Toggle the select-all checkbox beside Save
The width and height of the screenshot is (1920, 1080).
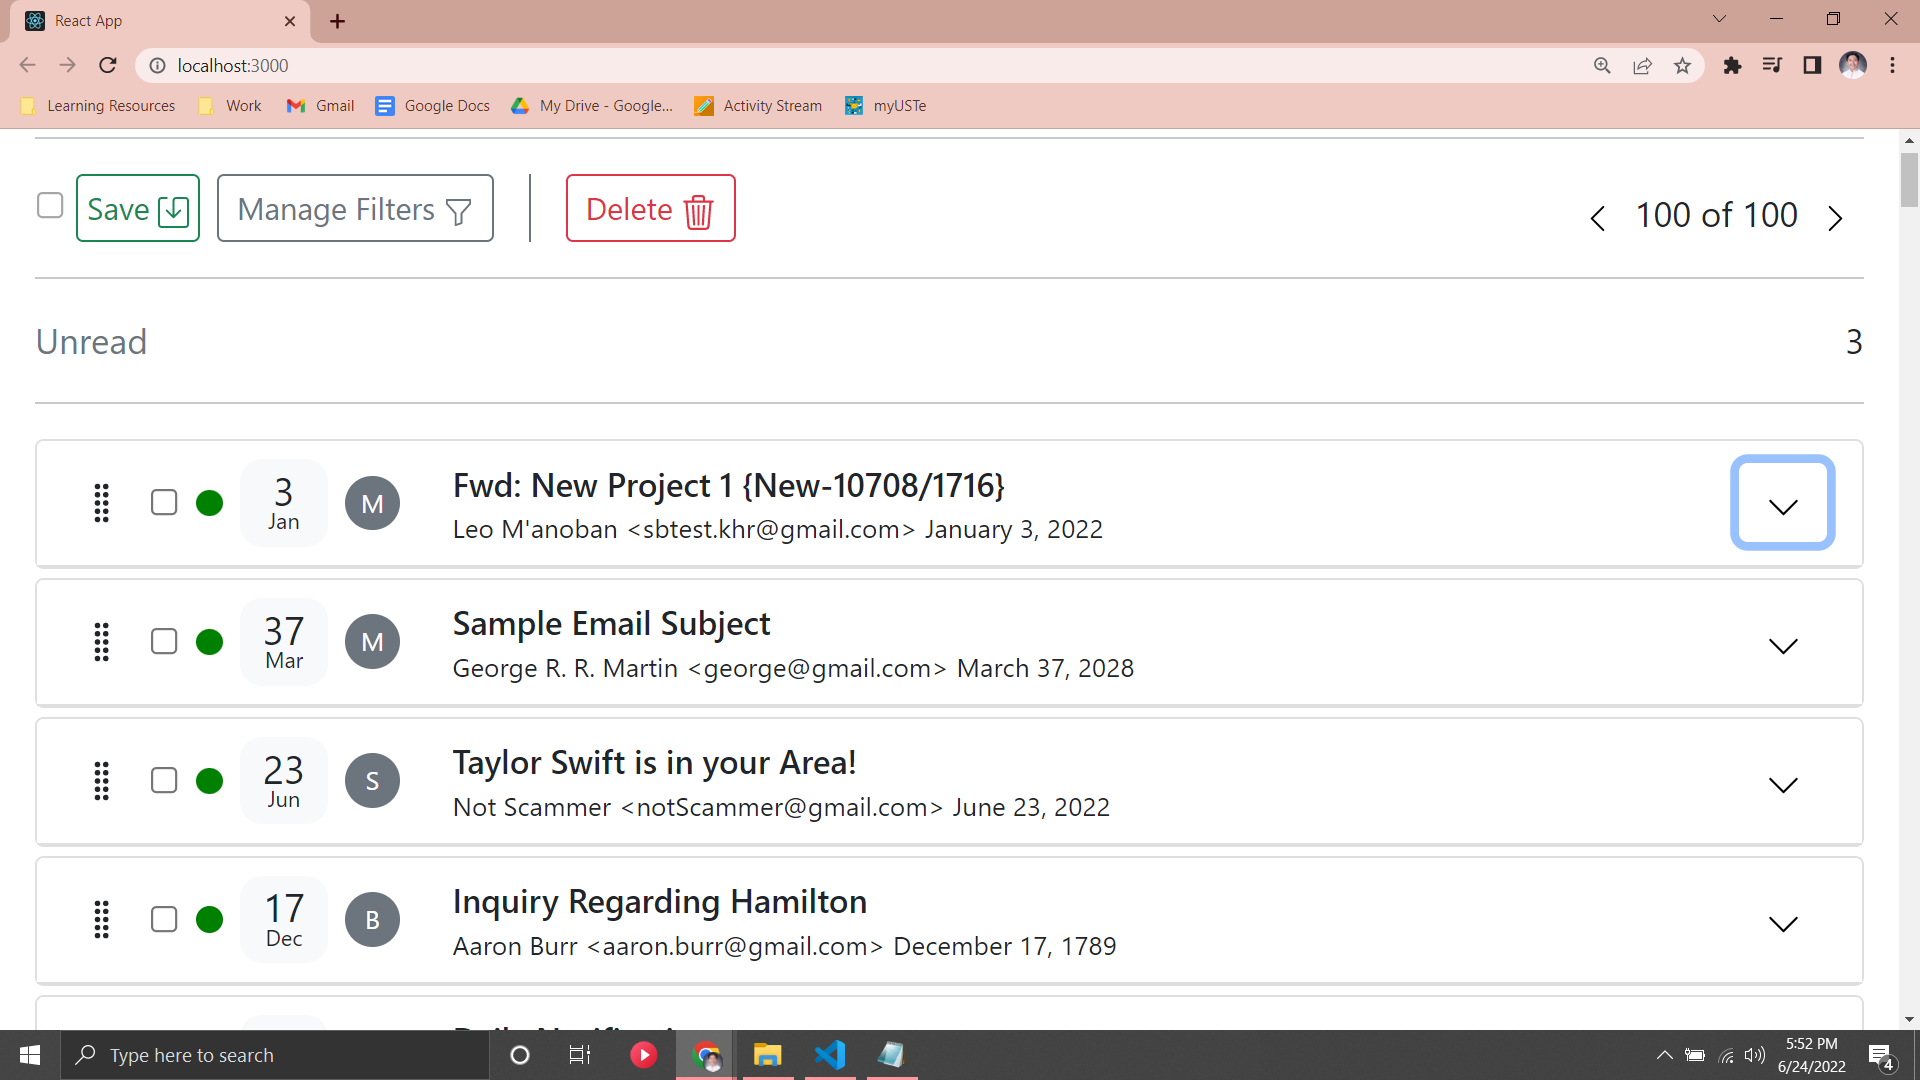tap(50, 206)
